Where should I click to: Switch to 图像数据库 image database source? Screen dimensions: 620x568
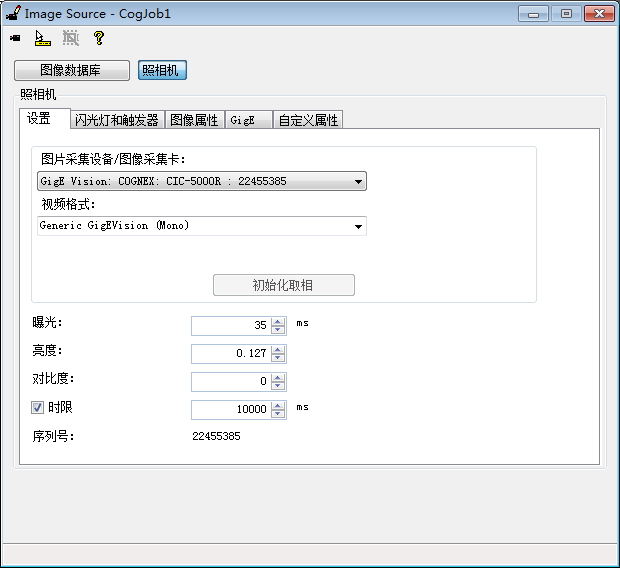pyautogui.click(x=72, y=70)
